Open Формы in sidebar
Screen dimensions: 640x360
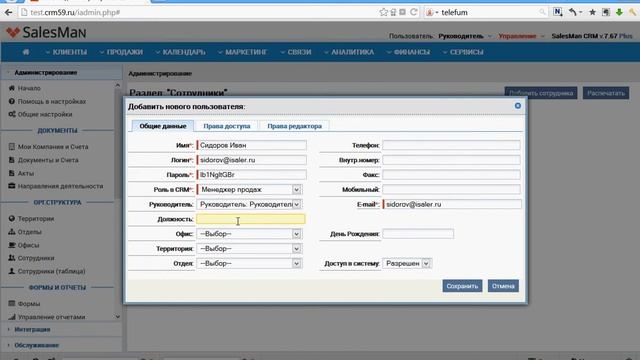tap(29, 304)
